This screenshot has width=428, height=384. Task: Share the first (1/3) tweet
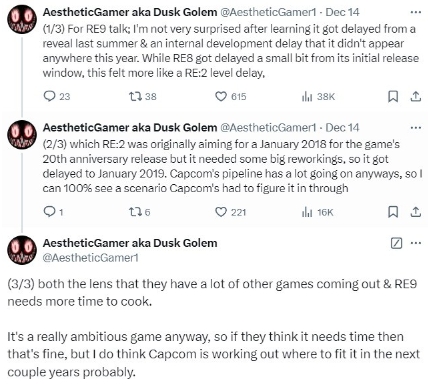[x=415, y=97]
